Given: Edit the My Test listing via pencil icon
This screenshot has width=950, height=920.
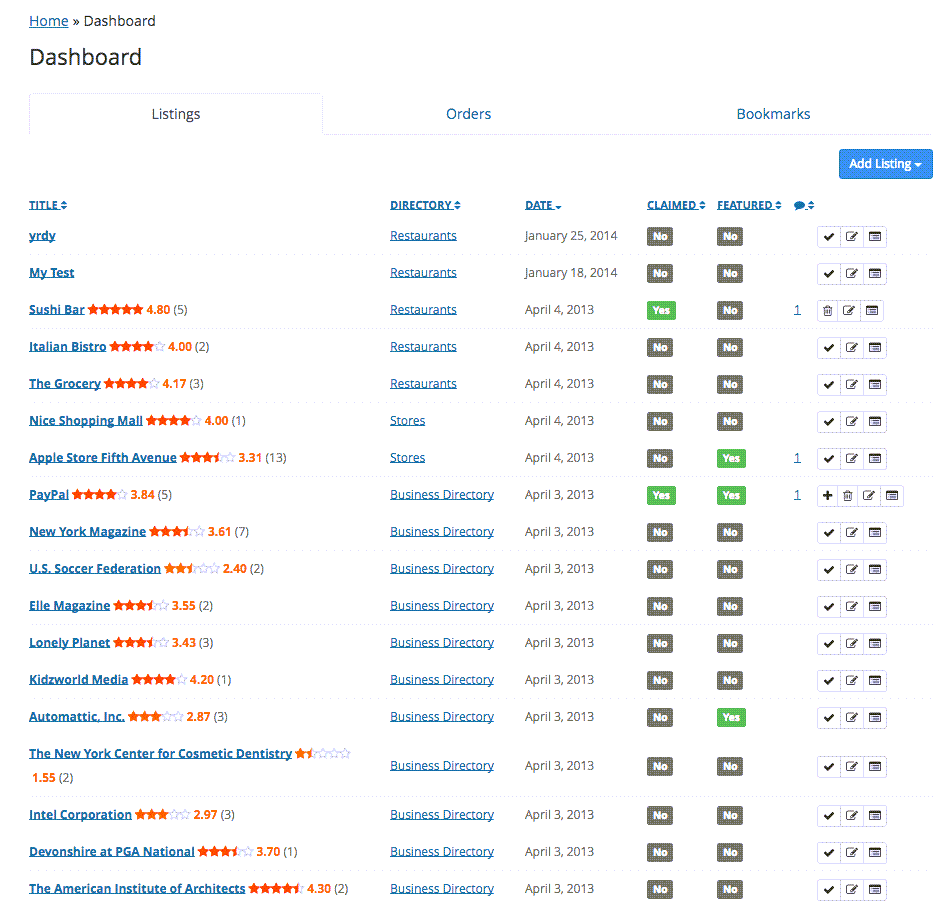Looking at the screenshot, I should click(x=851, y=273).
